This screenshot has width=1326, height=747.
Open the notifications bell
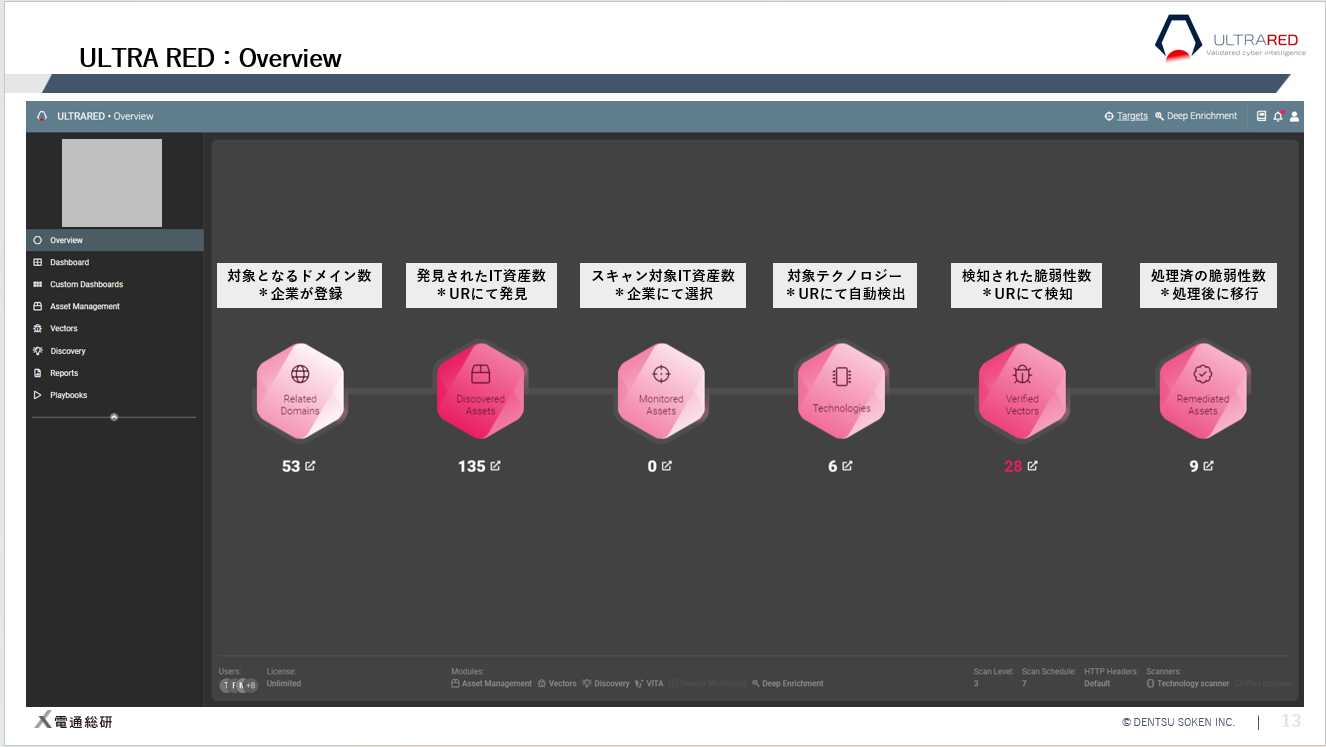point(1278,116)
